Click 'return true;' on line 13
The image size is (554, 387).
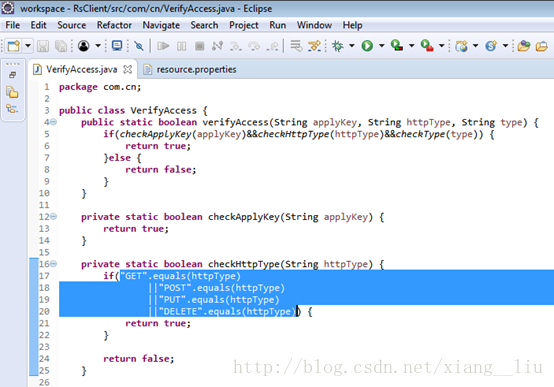(x=136, y=228)
